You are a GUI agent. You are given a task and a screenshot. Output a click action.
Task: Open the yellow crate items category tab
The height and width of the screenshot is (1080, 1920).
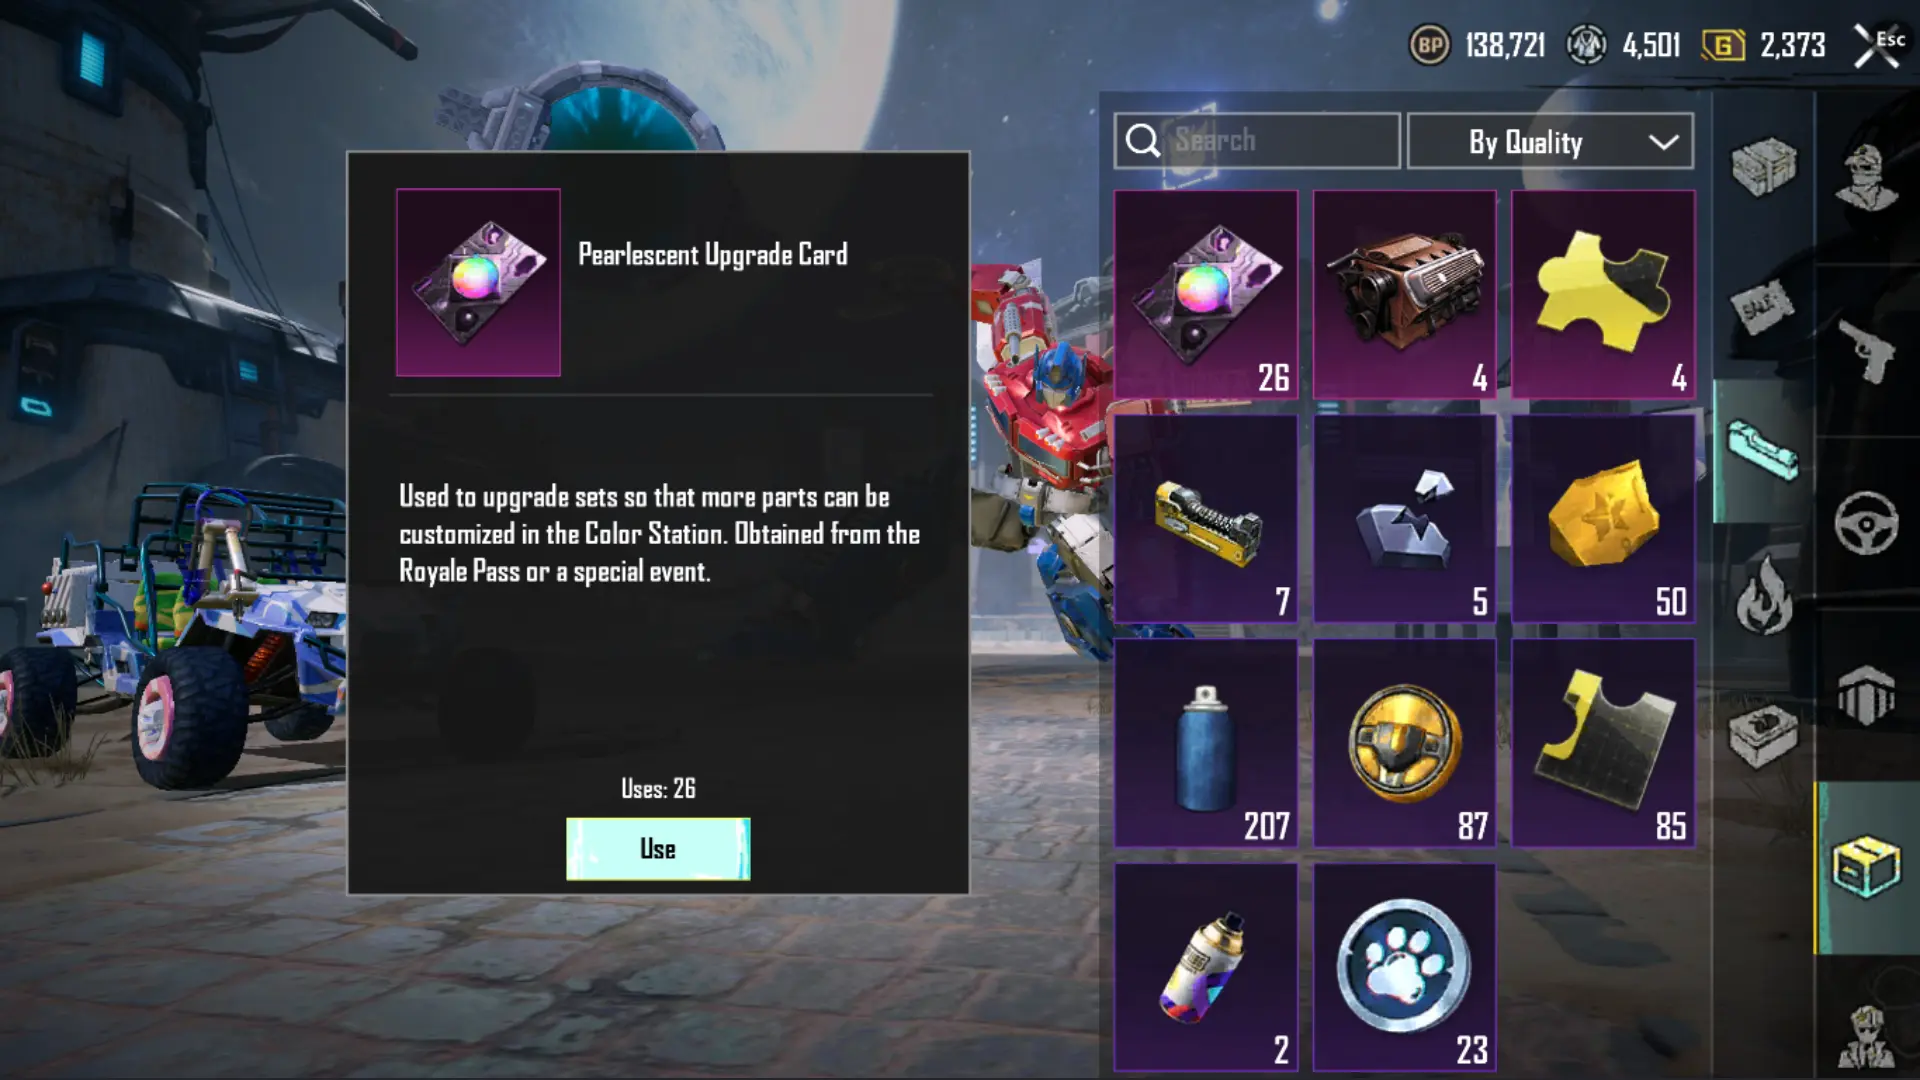(1866, 867)
